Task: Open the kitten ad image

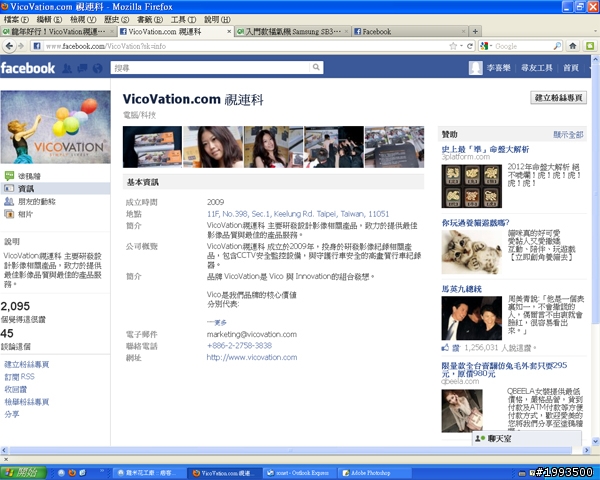Action: tap(471, 252)
